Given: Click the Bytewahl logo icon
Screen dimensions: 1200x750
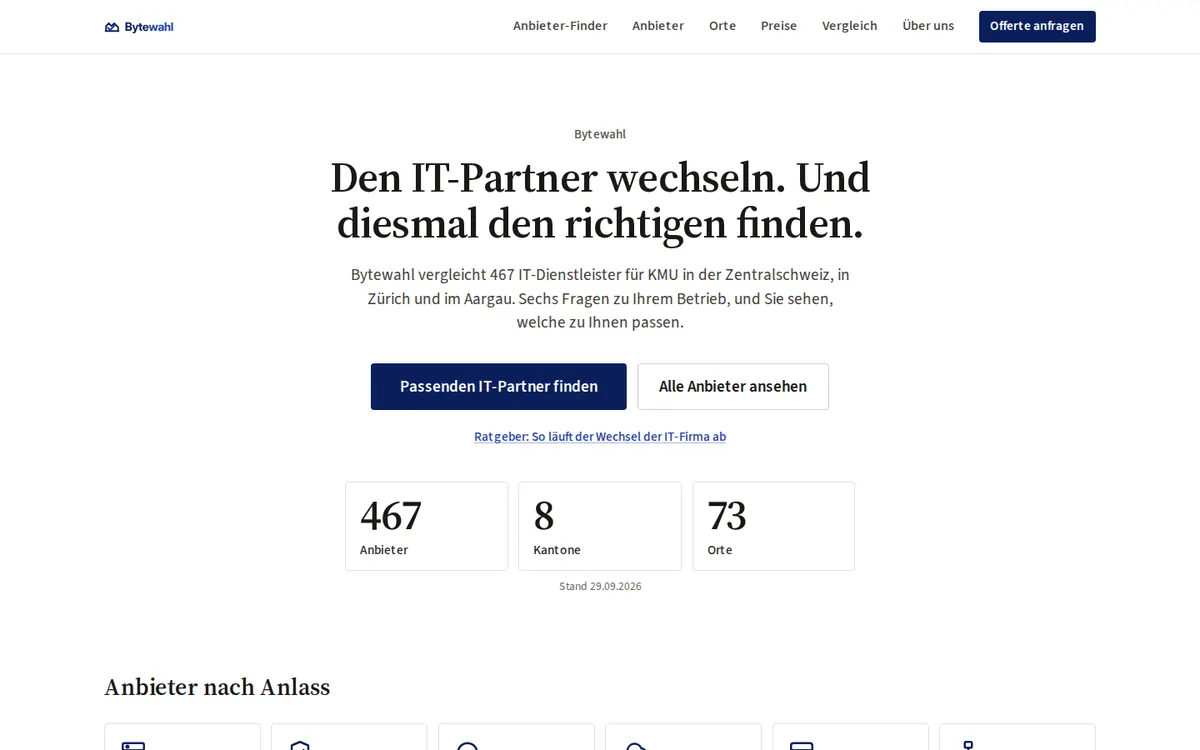Looking at the screenshot, I should click(112, 27).
